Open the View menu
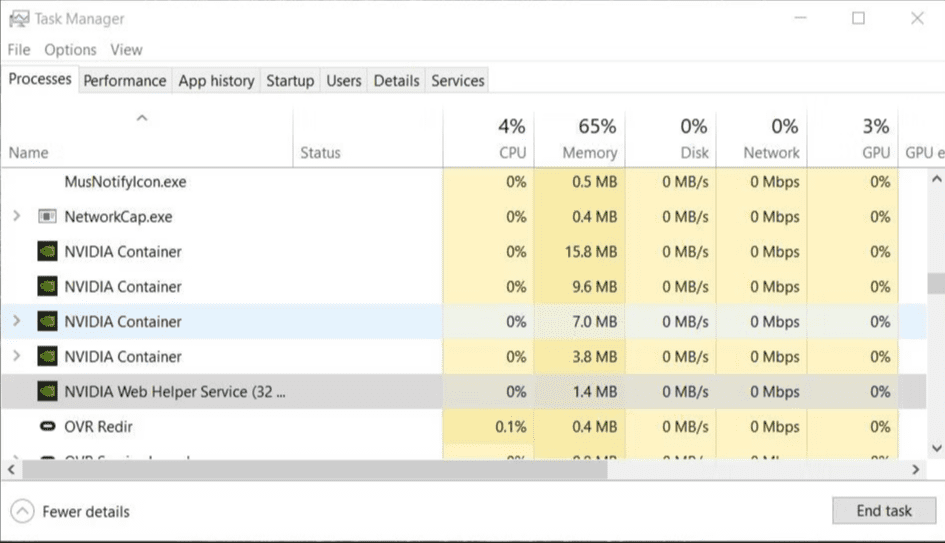945x543 pixels. 126,50
